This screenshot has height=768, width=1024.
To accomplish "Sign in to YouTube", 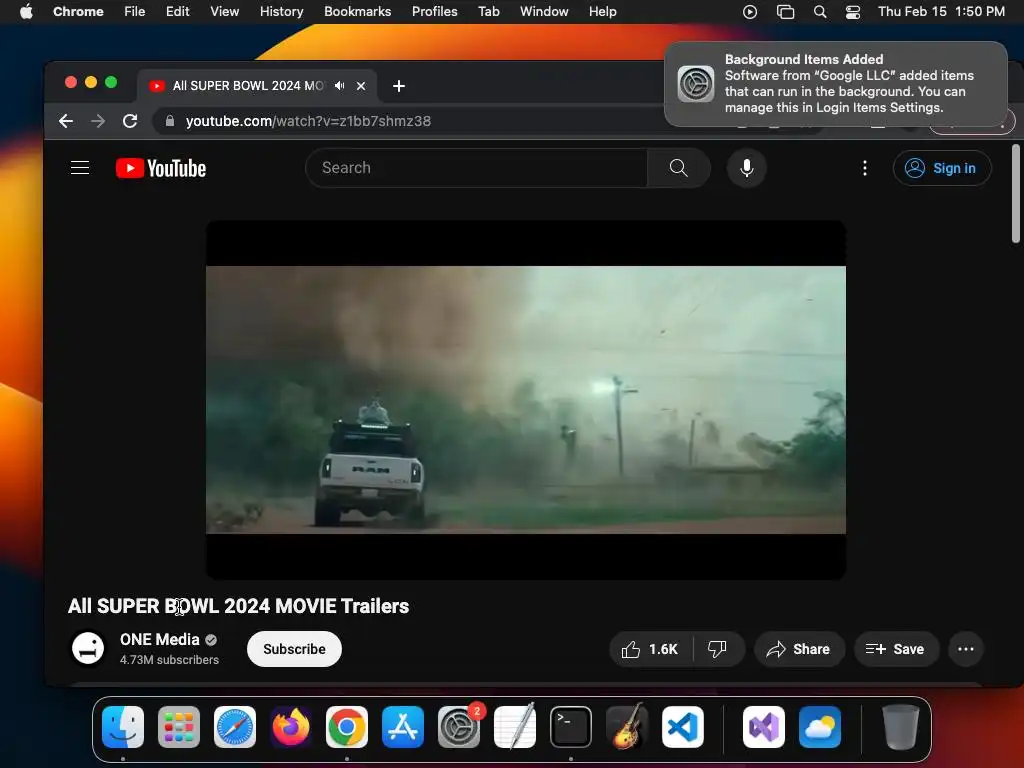I will pos(942,168).
